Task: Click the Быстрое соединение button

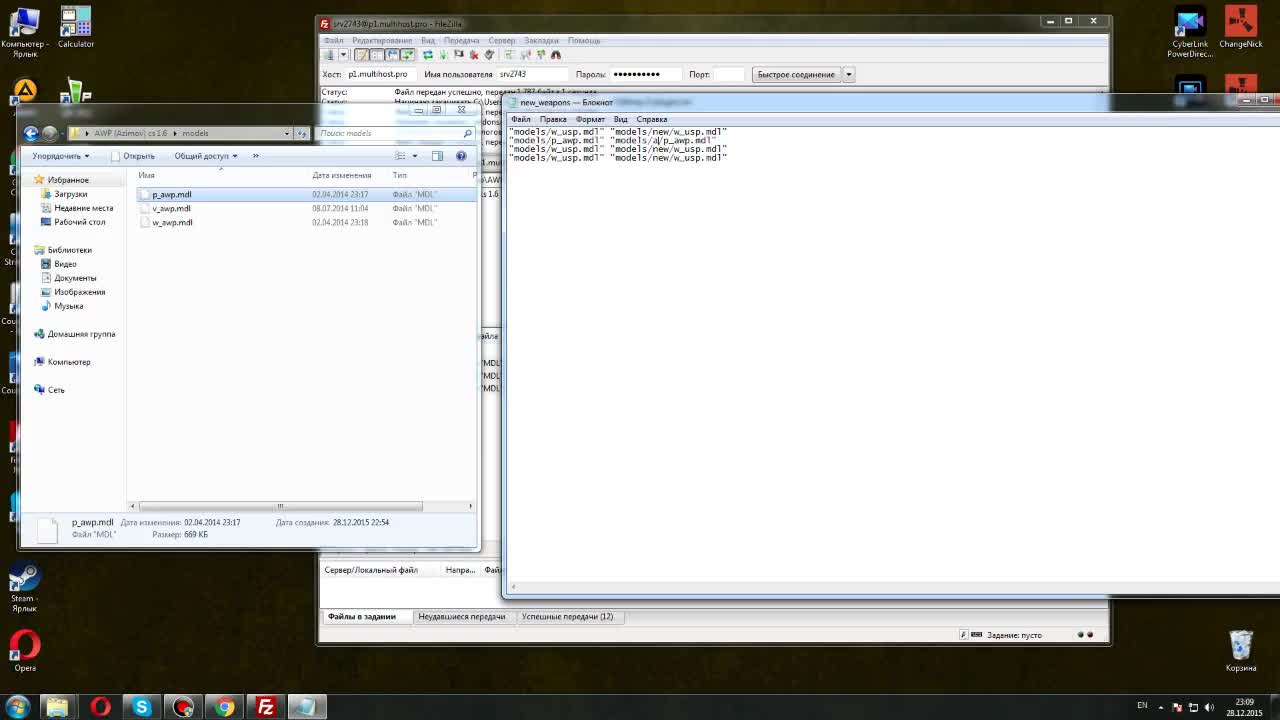Action: pos(796,75)
